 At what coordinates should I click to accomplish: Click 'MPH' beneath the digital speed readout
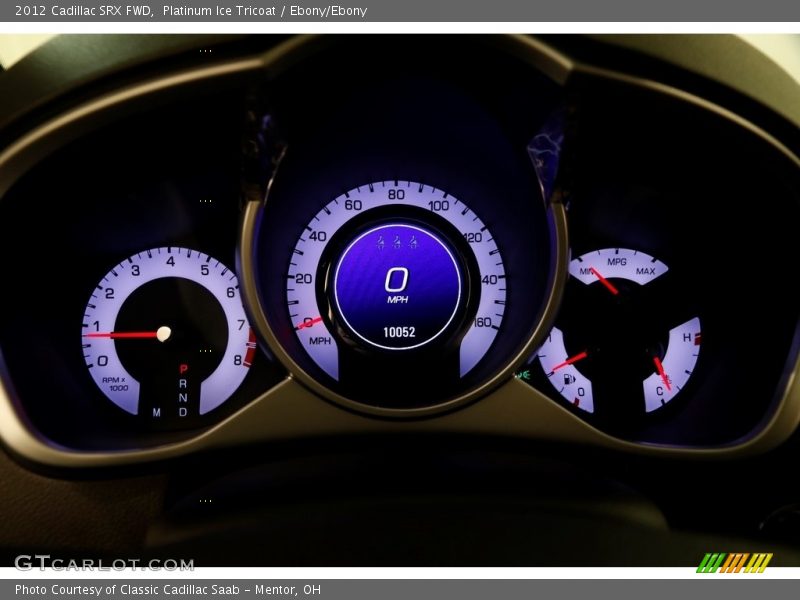coord(397,300)
